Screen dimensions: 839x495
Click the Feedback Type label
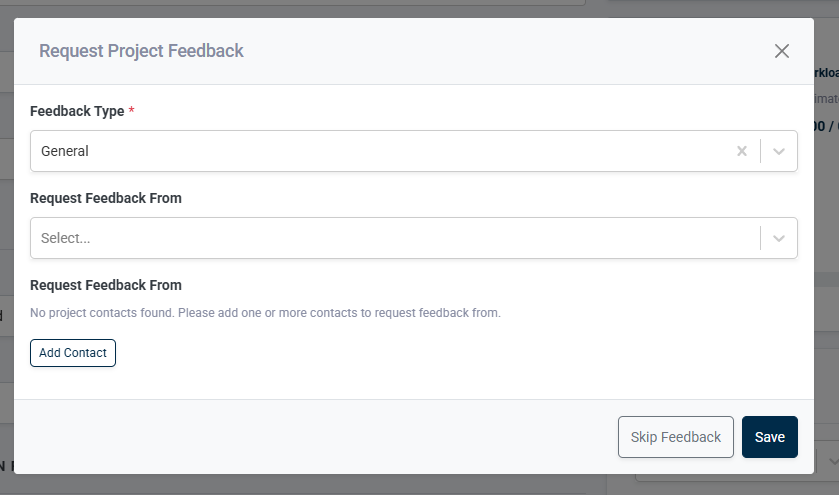pos(77,111)
